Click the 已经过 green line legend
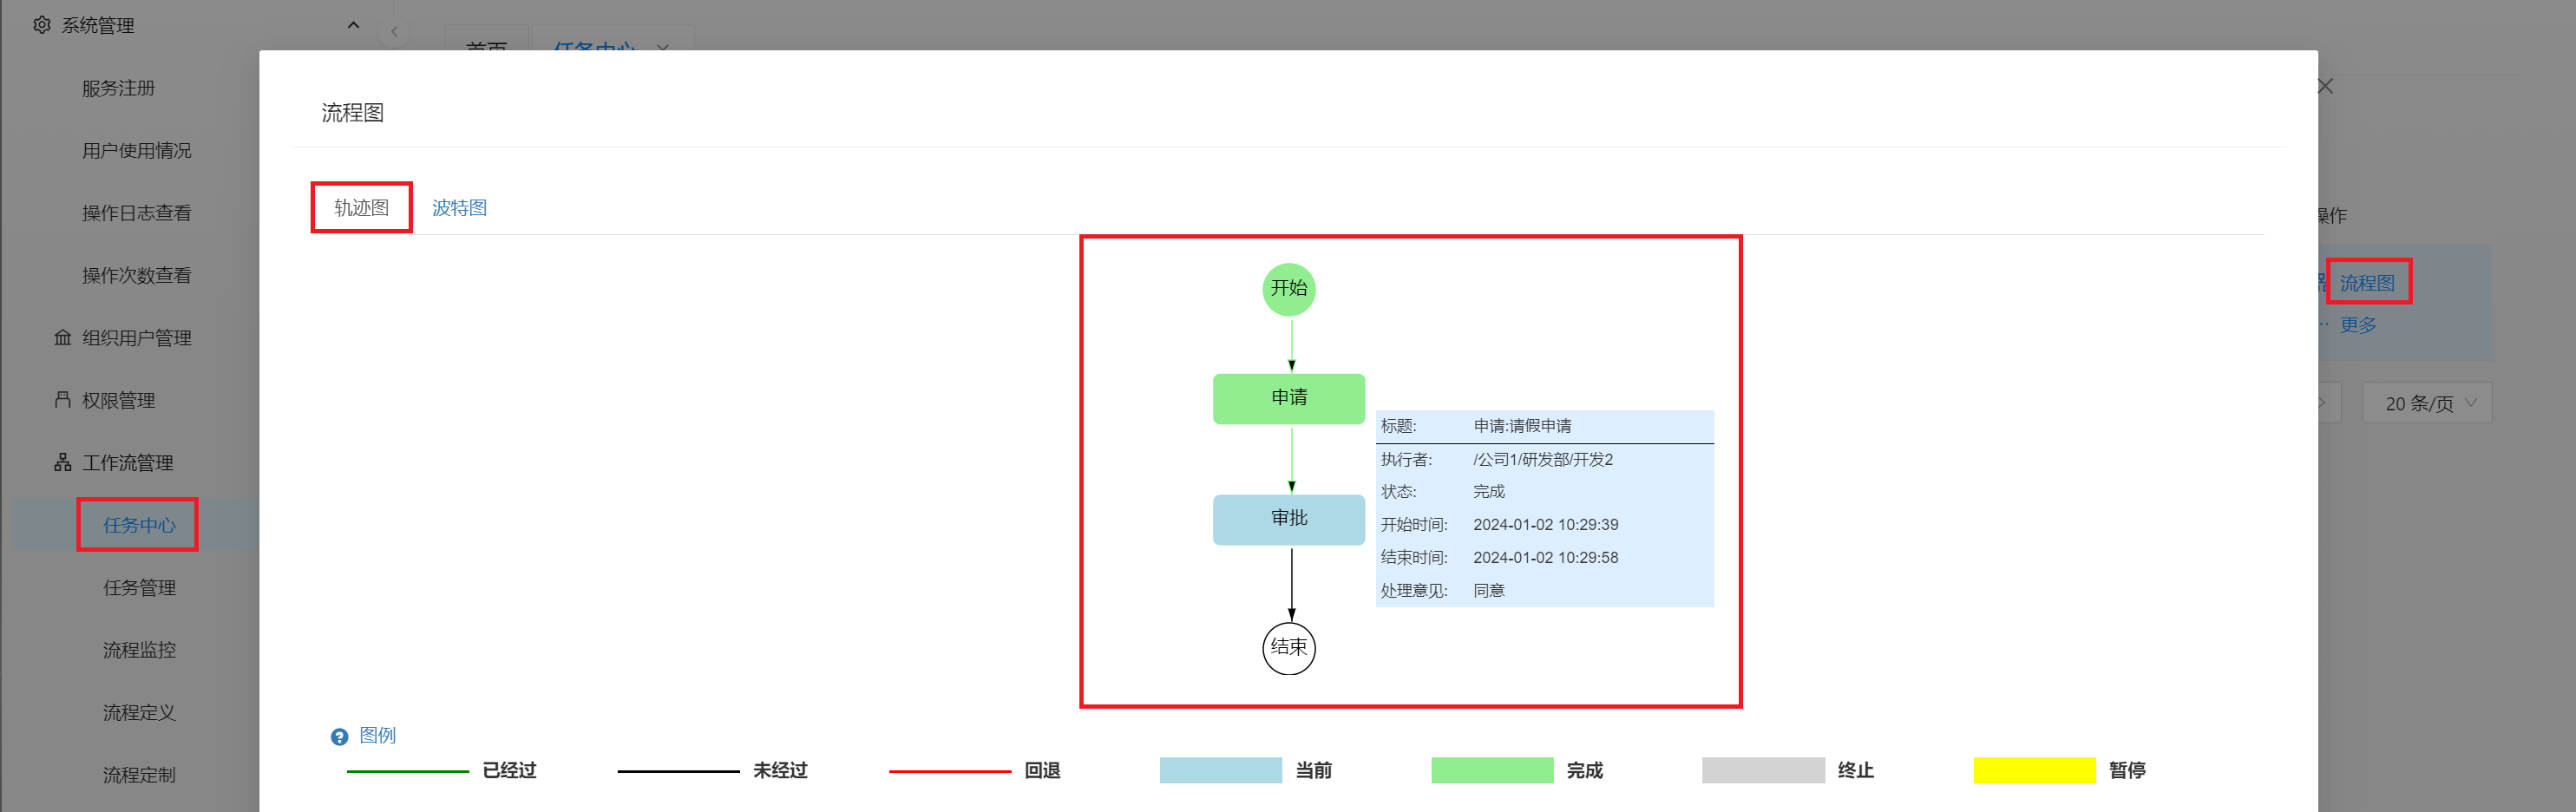Image resolution: width=2576 pixels, height=812 pixels. 407,771
